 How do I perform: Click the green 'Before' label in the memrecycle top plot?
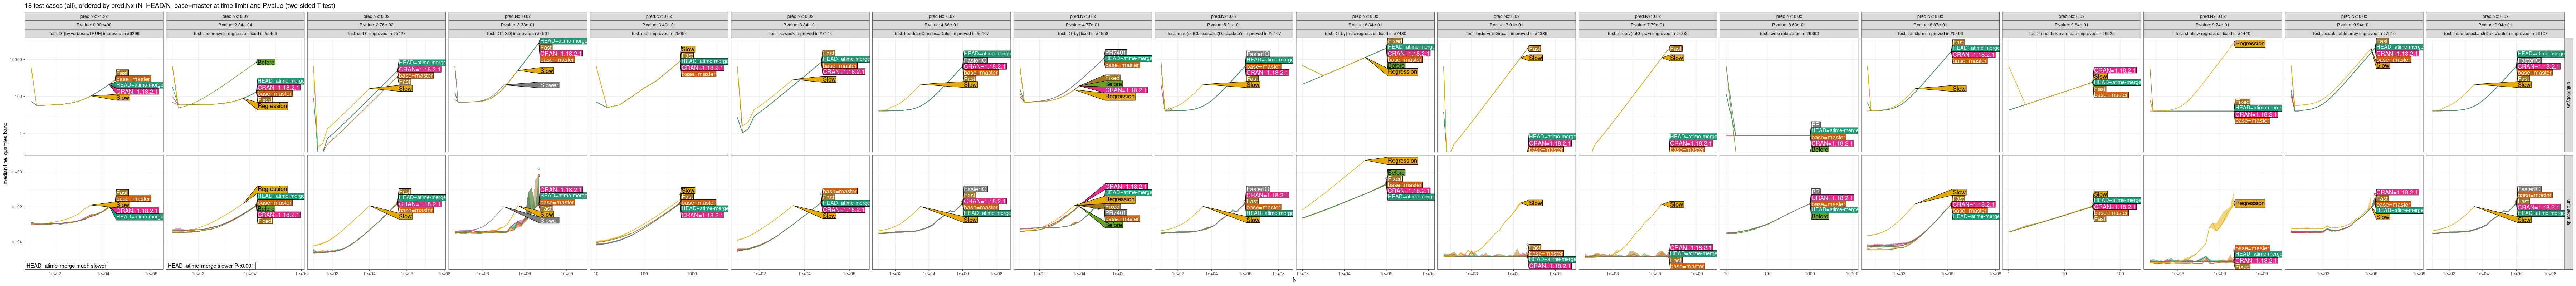[x=266, y=62]
